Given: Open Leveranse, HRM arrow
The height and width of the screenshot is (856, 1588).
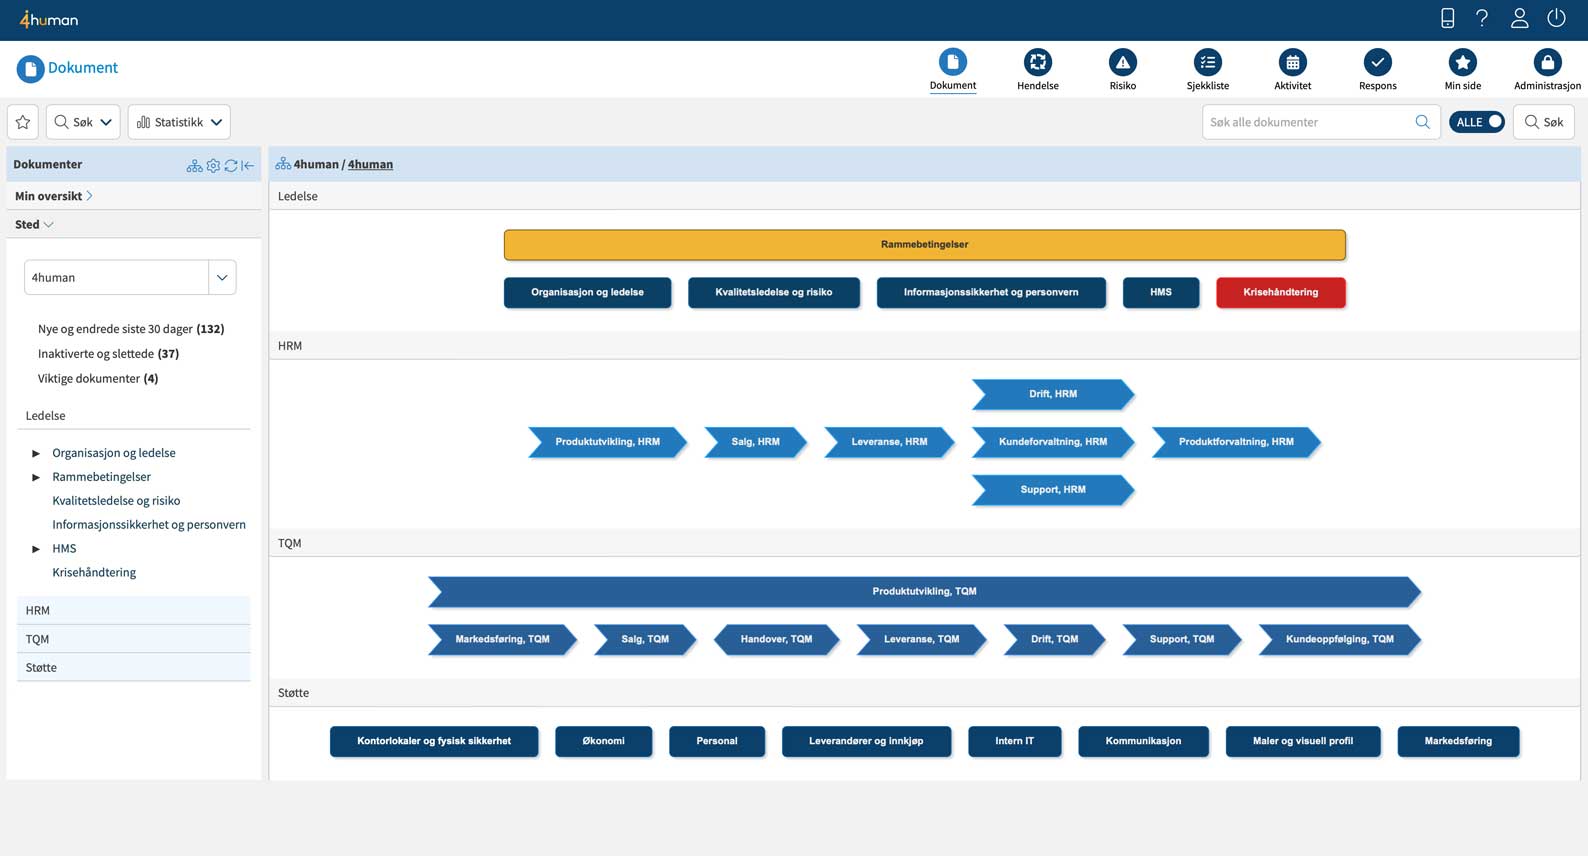Looking at the screenshot, I should click(890, 442).
